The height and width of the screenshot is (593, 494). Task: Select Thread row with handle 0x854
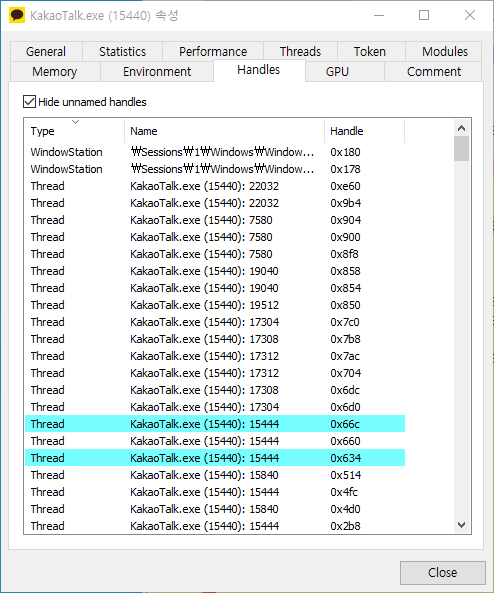(215, 288)
